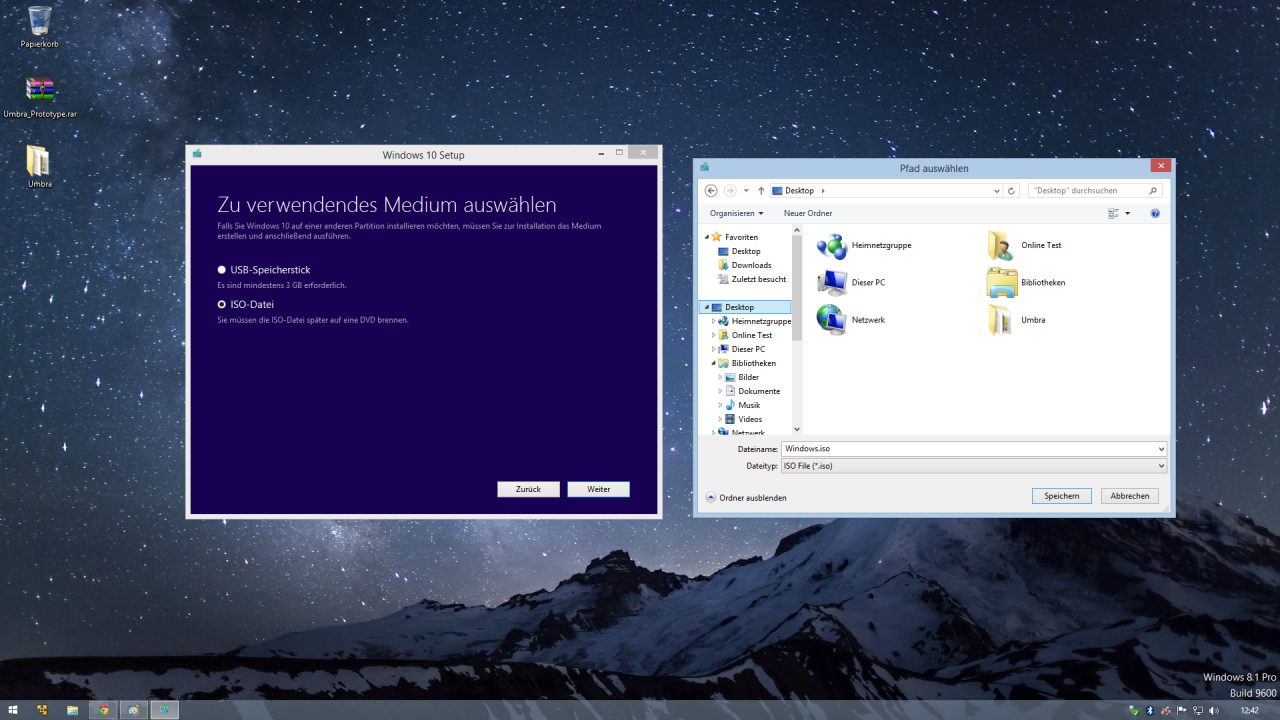Screen dimensions: 1280x720
Task: Select Desktop under Favoriten
Action: [745, 251]
